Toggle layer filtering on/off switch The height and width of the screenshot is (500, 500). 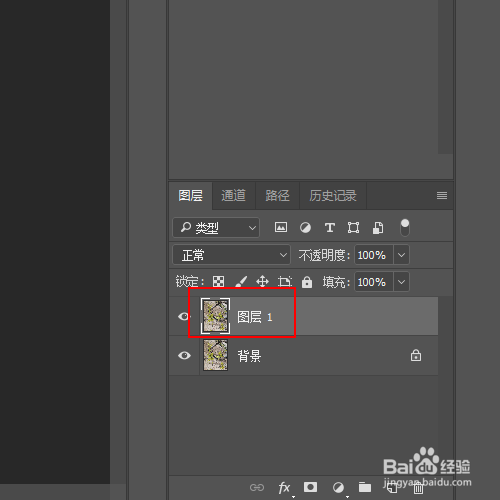(405, 227)
